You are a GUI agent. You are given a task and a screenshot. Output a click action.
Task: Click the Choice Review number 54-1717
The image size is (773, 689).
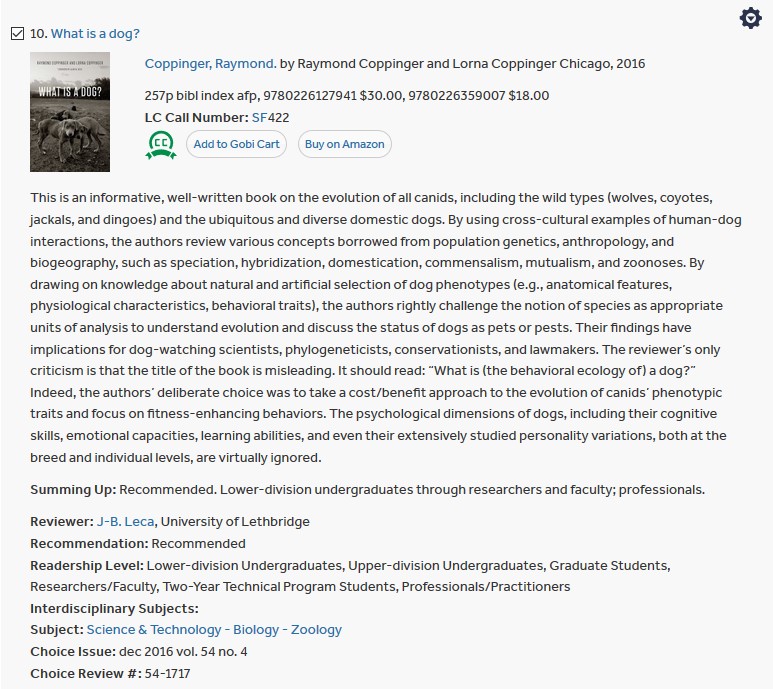click(x=168, y=674)
